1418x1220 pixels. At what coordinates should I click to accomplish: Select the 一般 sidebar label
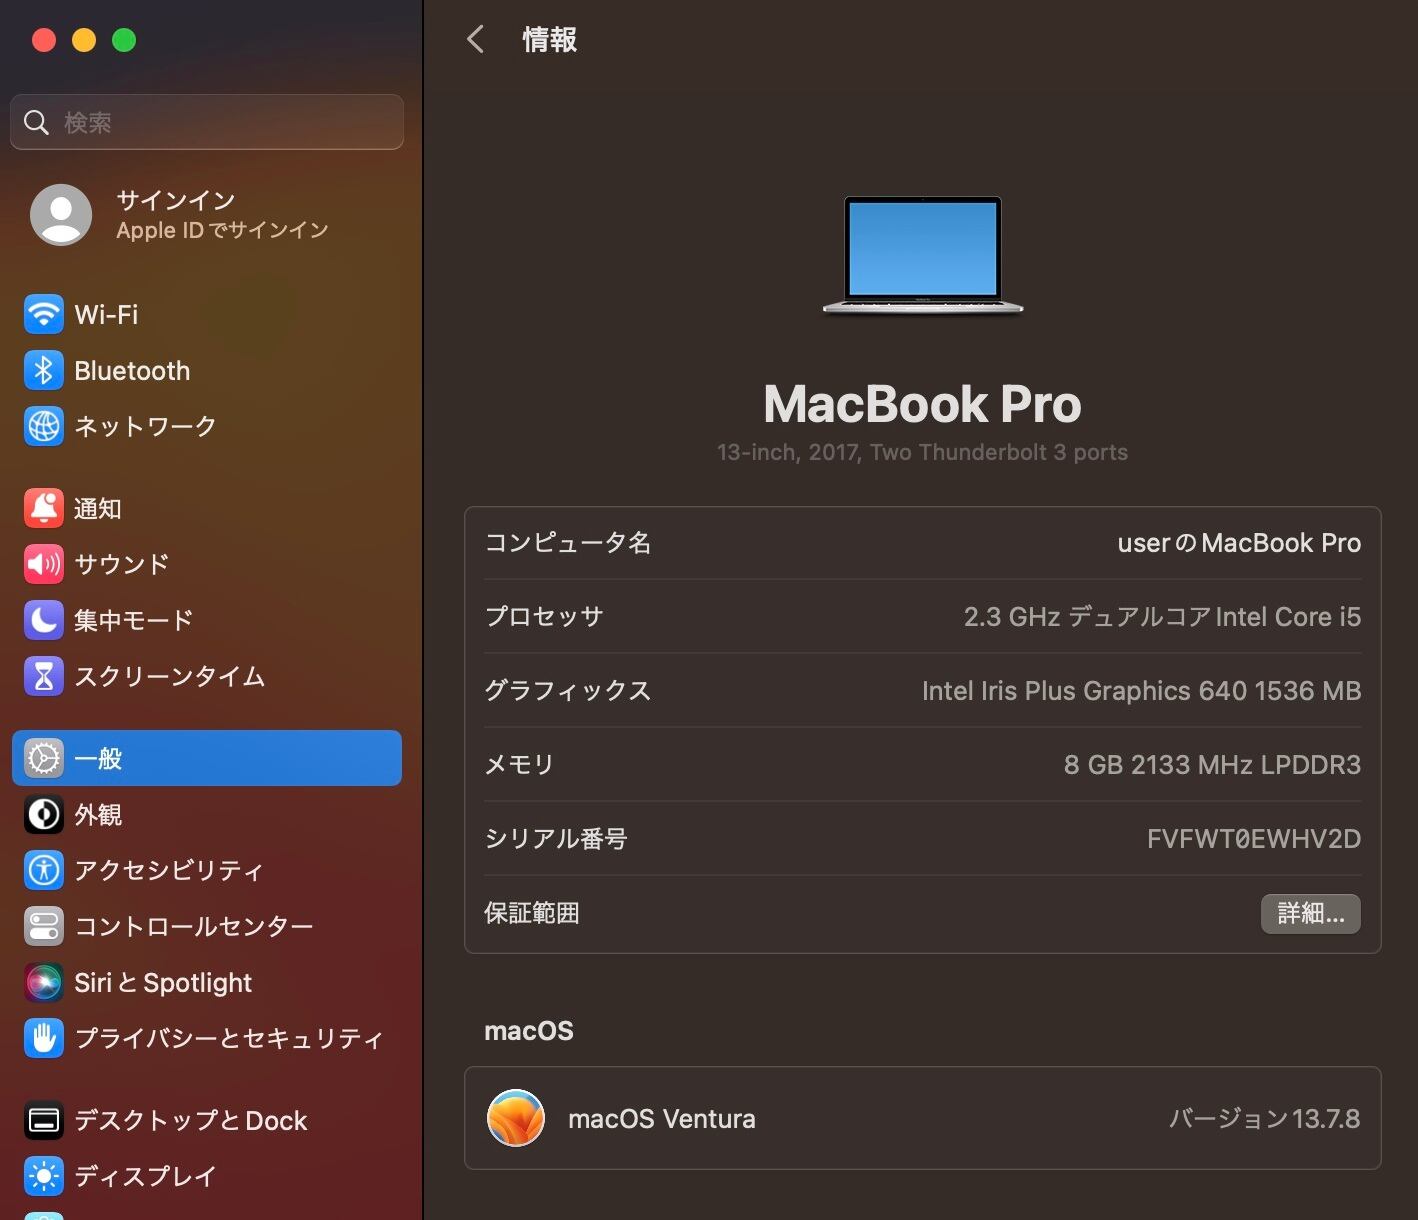pyautogui.click(x=98, y=758)
